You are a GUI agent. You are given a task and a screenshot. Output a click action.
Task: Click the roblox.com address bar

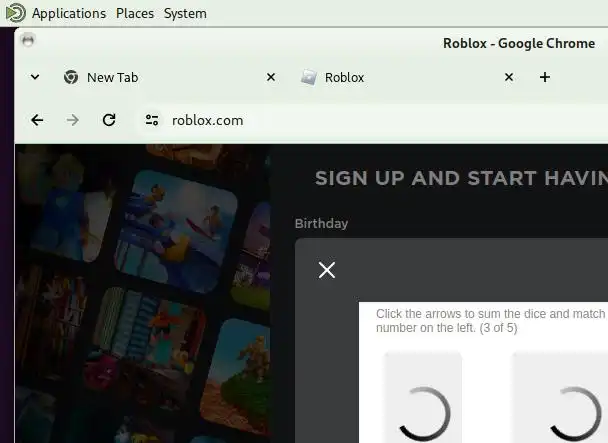372,120
